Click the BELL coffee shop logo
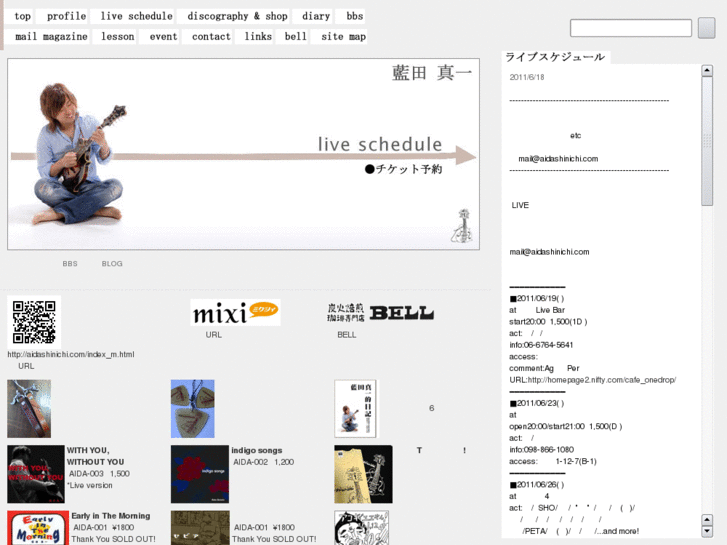727x545 pixels. pyautogui.click(x=380, y=313)
